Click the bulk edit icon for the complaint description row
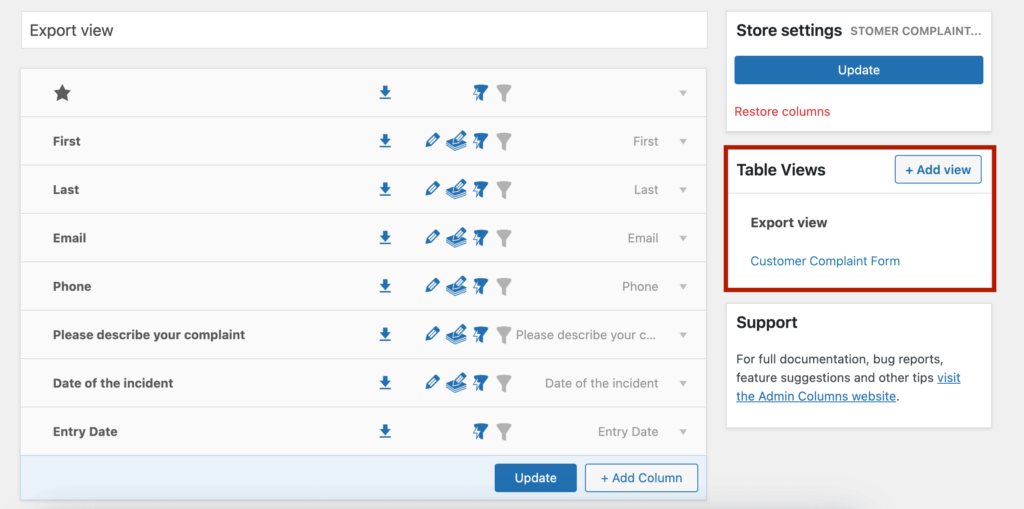The image size is (1024, 509). (x=456, y=334)
